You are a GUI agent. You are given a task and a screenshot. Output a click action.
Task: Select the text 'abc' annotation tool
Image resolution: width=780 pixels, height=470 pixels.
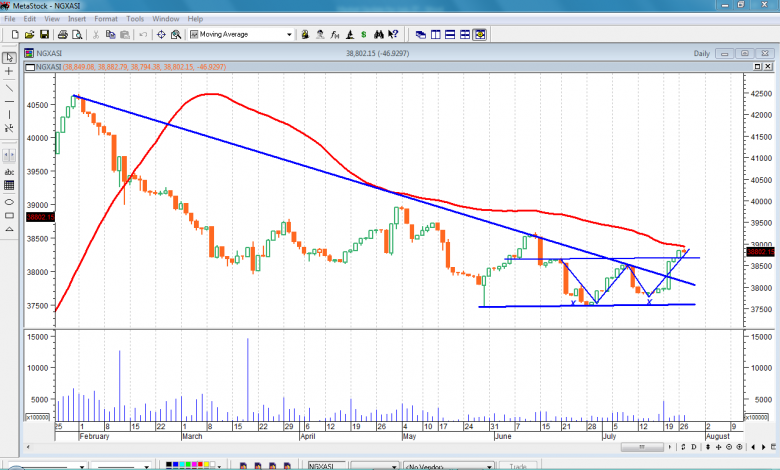tap(9, 171)
